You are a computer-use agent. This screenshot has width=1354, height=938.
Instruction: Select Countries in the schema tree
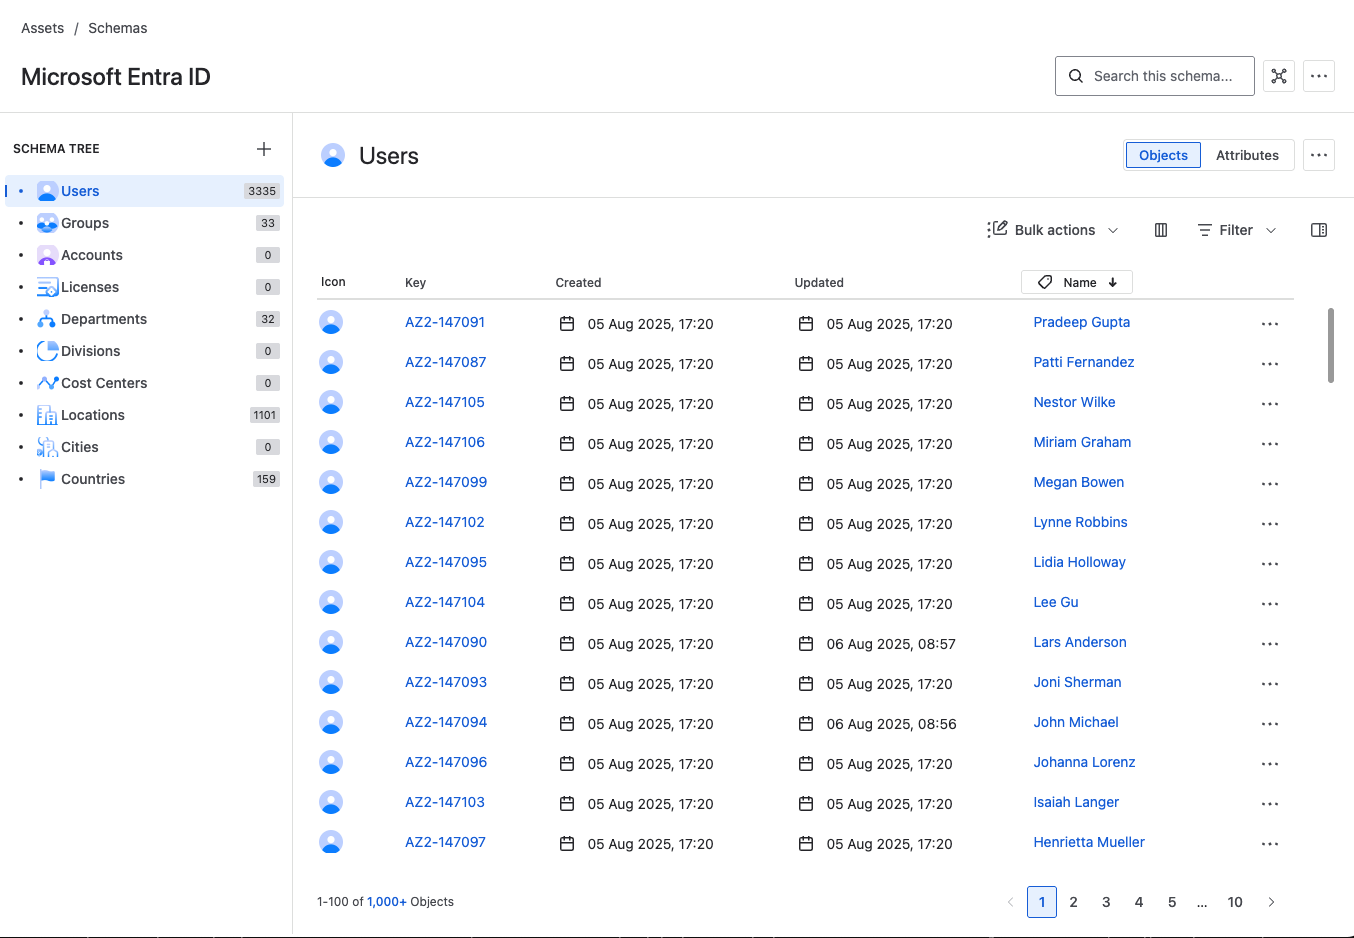pos(145,479)
